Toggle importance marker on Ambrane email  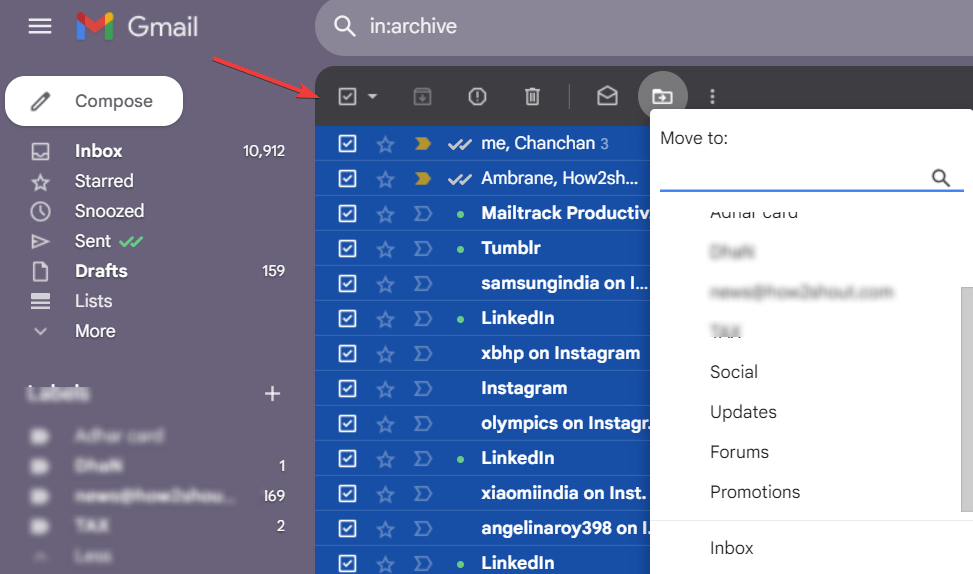point(422,179)
